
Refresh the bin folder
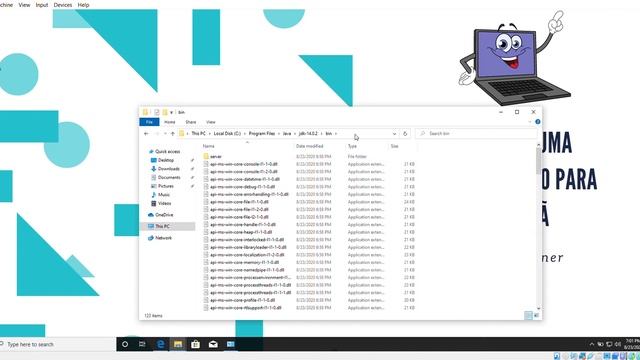(x=405, y=133)
